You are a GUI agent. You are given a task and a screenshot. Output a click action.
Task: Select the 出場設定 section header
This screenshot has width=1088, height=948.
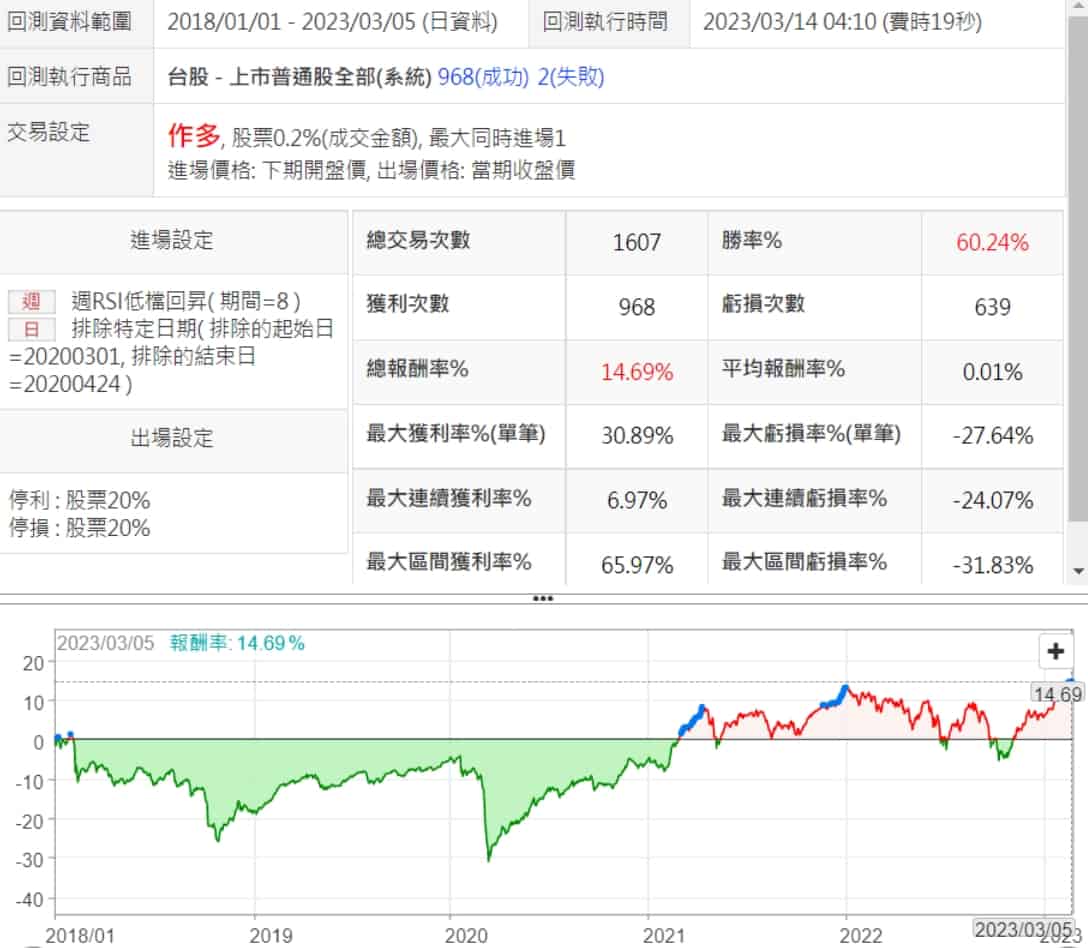coord(172,438)
